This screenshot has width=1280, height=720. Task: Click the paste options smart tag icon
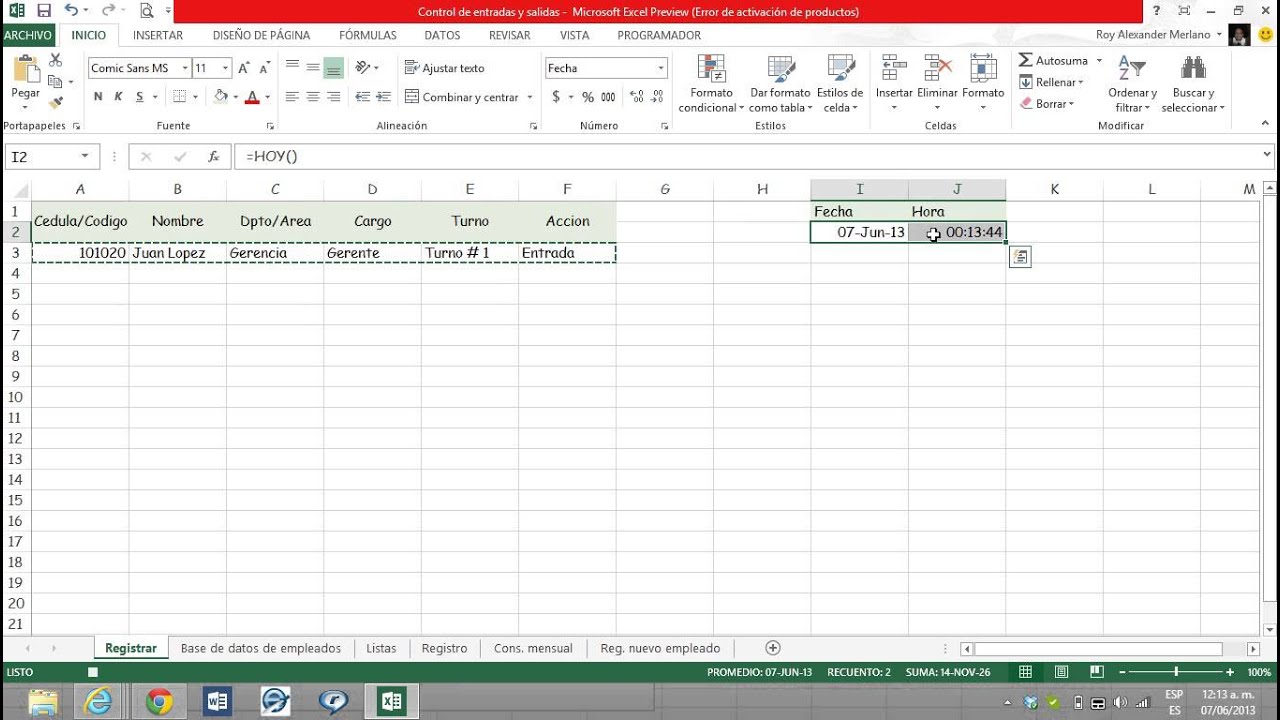1020,257
